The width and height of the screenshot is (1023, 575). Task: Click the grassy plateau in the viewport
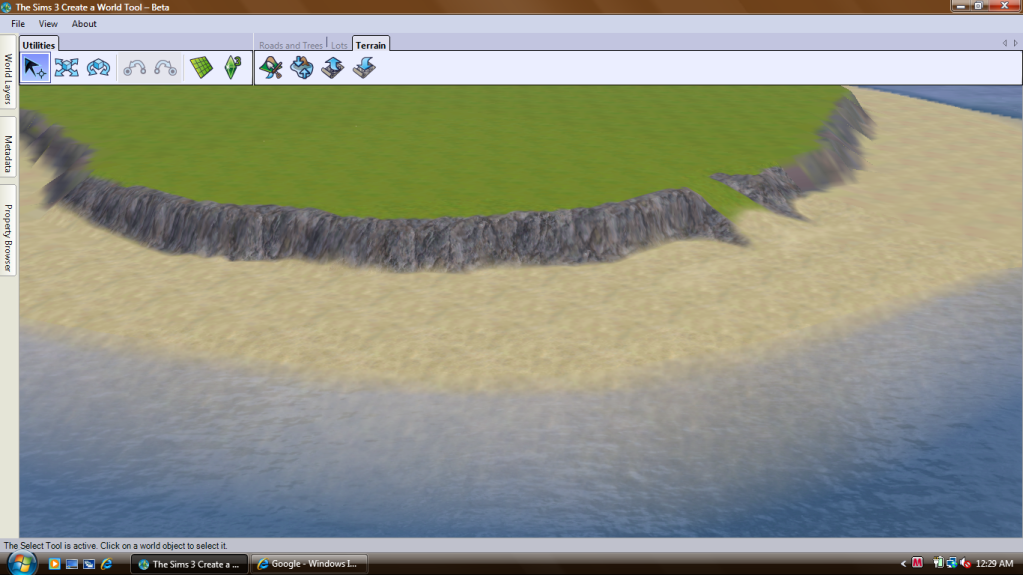(x=418, y=150)
